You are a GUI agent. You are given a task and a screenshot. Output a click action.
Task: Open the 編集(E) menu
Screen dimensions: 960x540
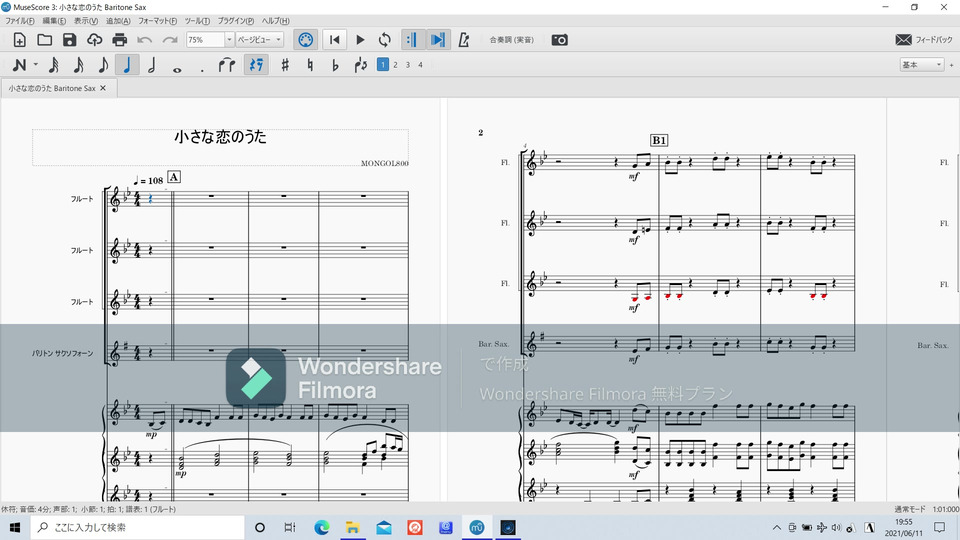point(54,21)
